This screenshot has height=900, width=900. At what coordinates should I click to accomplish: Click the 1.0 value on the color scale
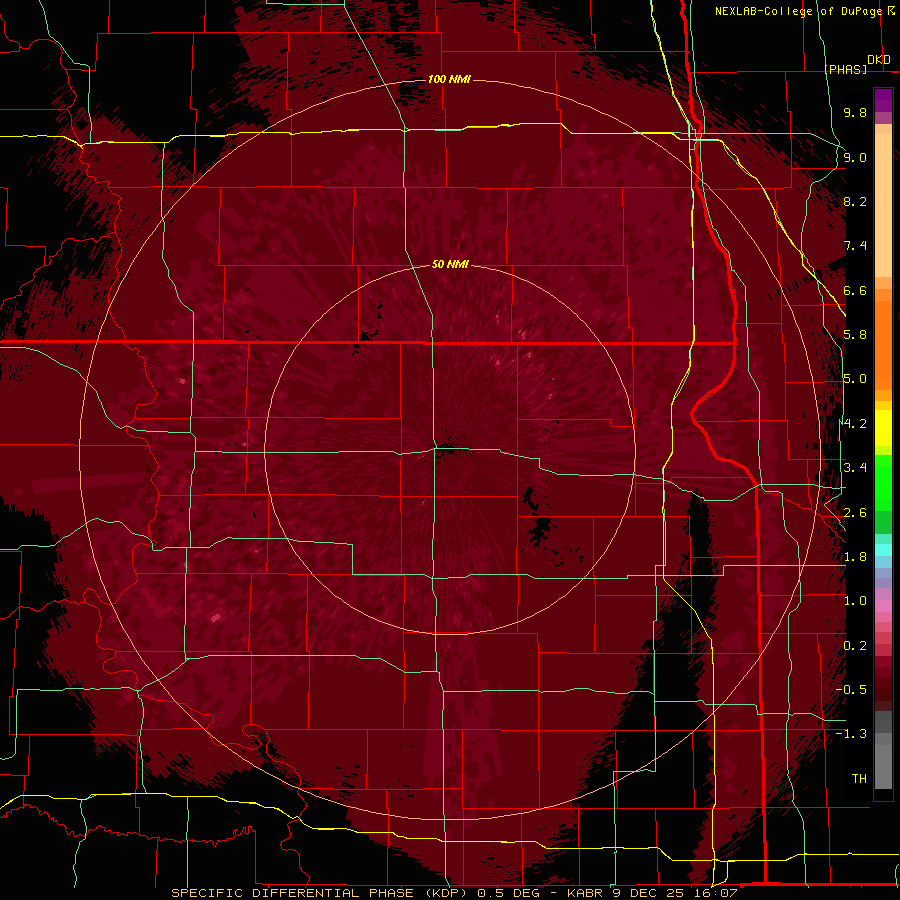coord(855,601)
